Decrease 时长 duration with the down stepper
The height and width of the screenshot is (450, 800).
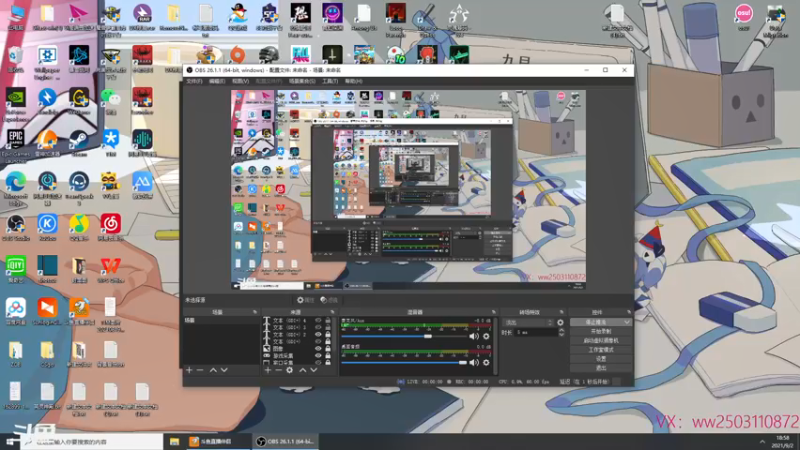click(561, 335)
